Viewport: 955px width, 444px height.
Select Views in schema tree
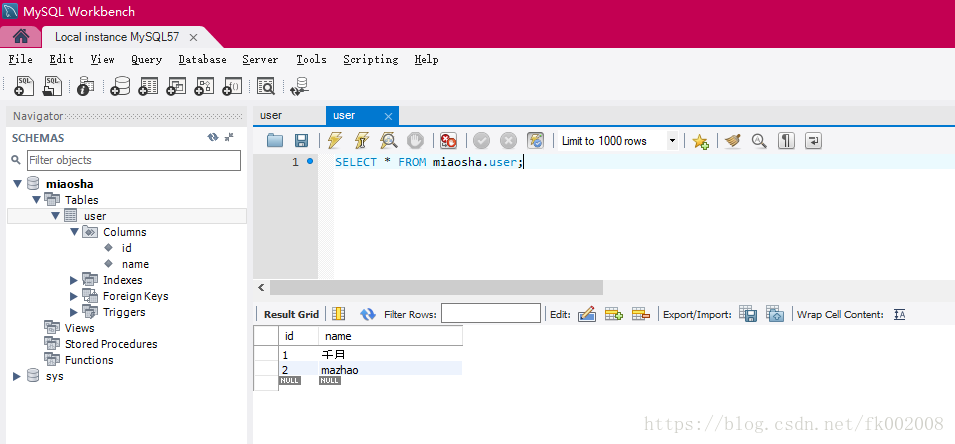[80, 328]
